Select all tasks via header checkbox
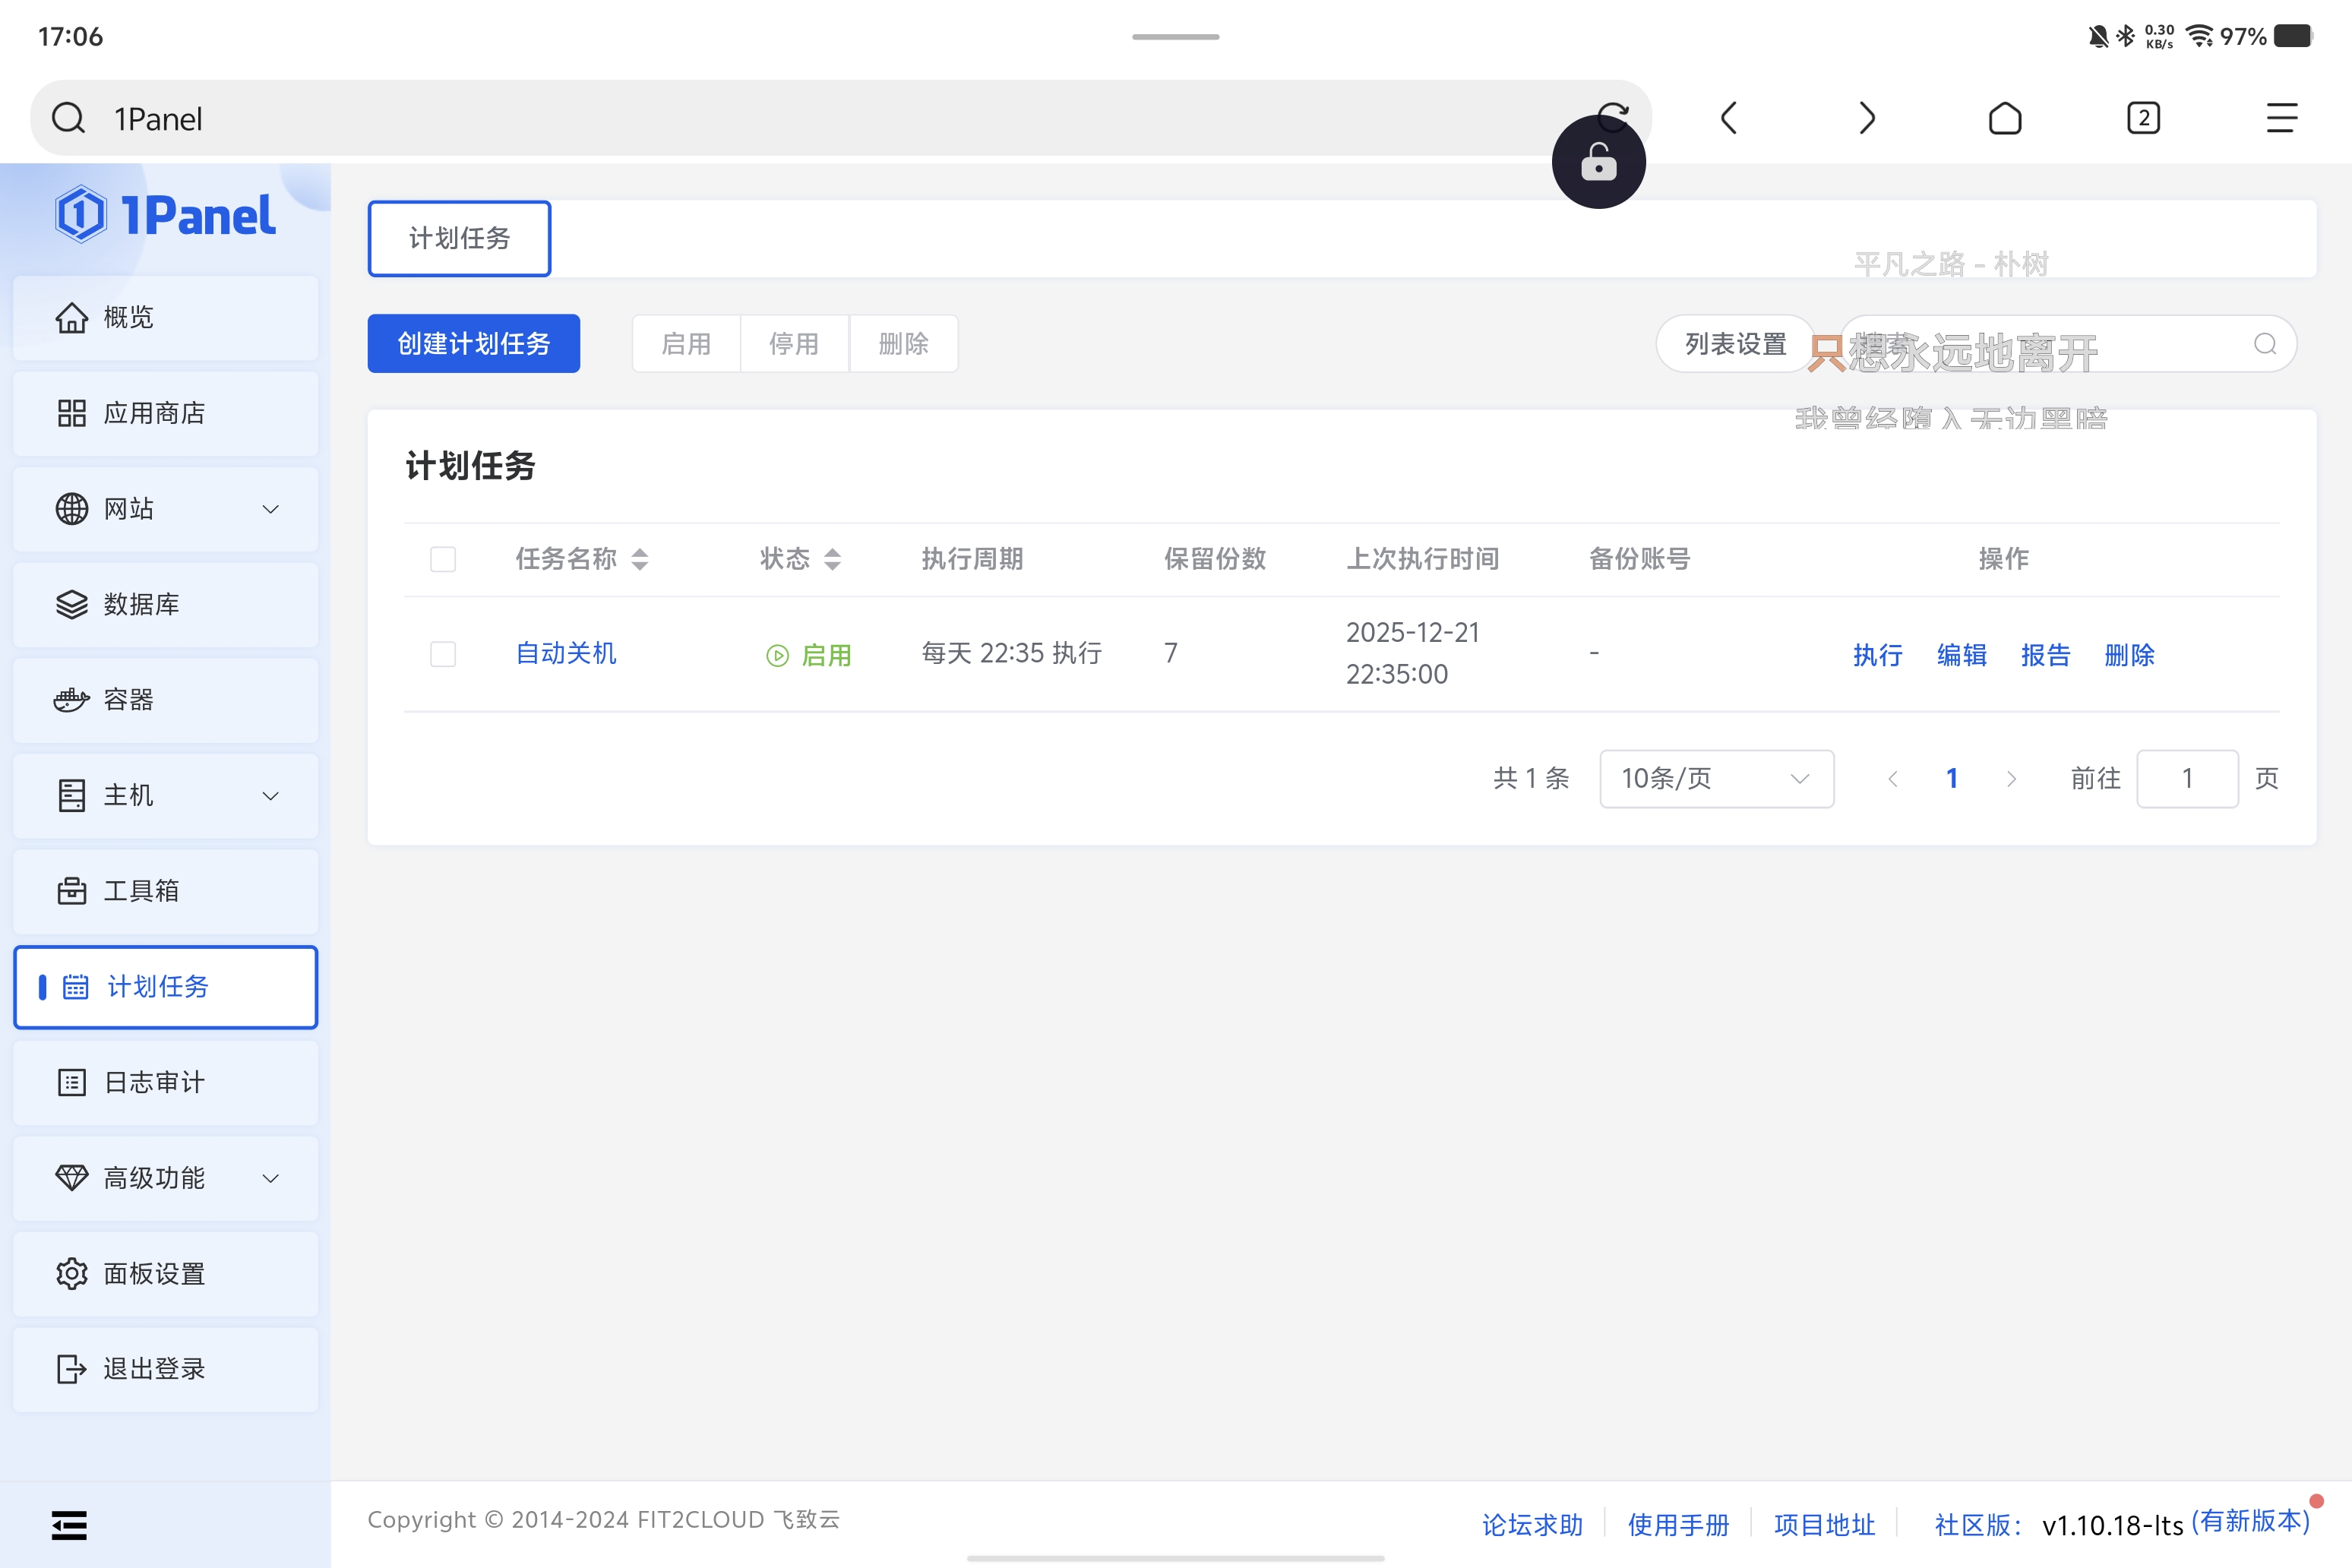The width and height of the screenshot is (2352, 1568). tap(443, 559)
